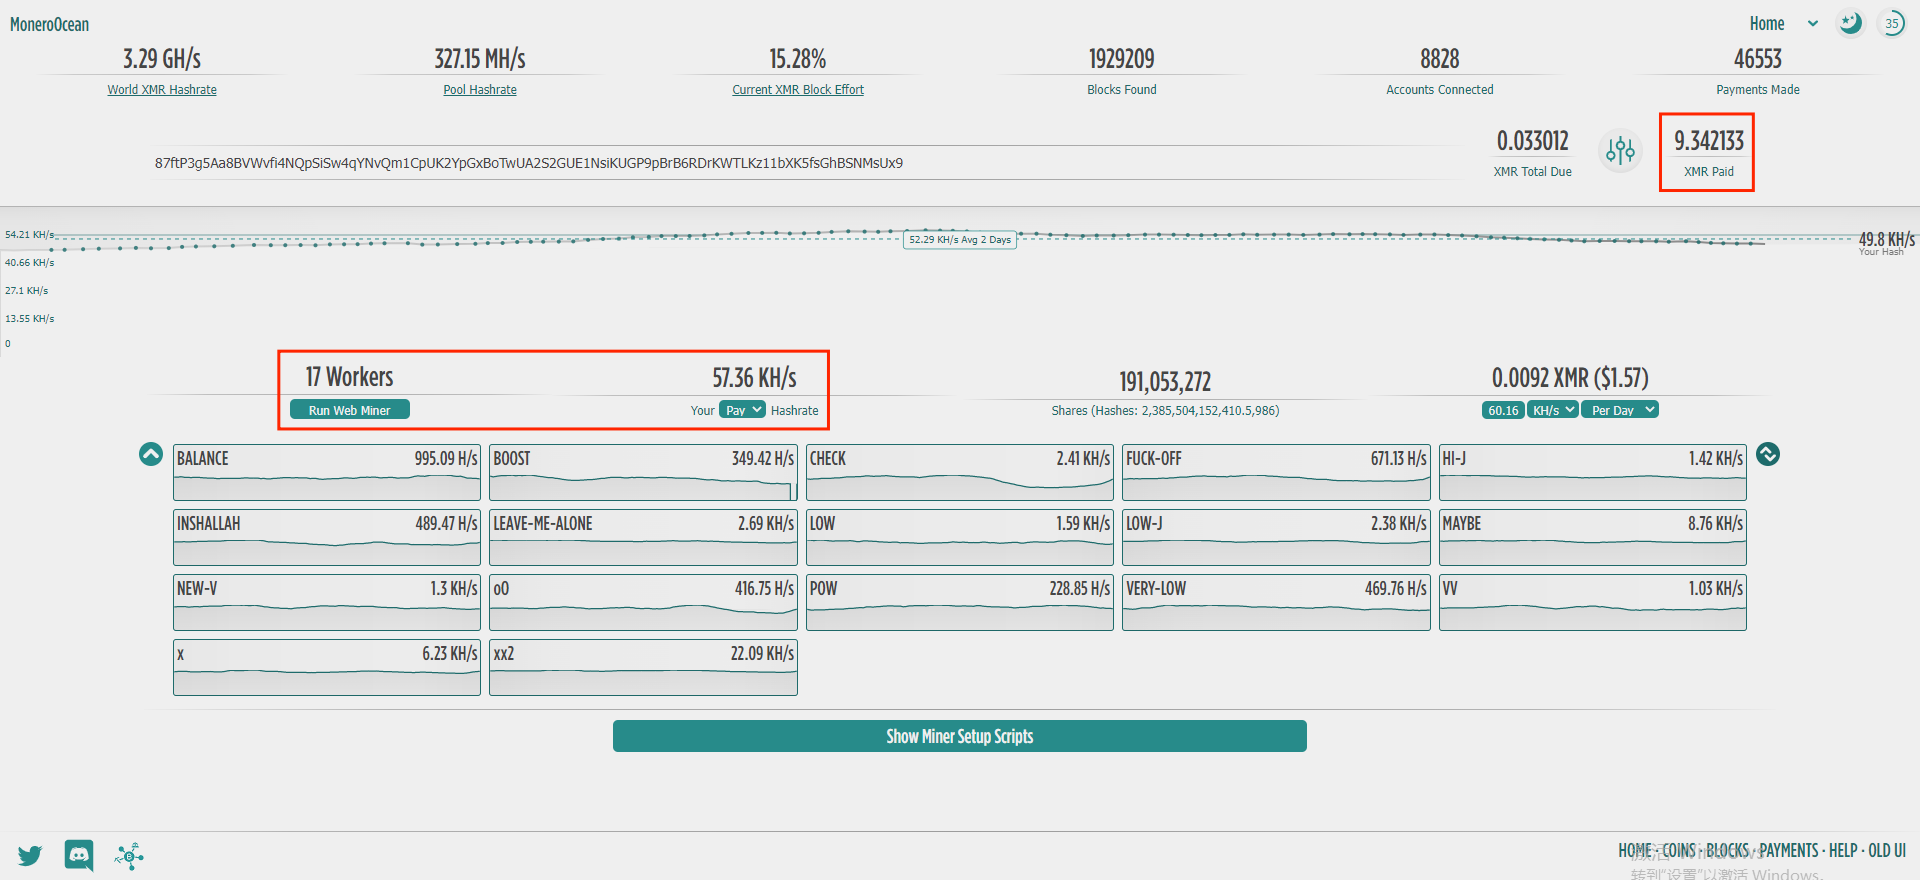Open the Discord icon link
Screen dimensions: 1920x880
click(x=79, y=855)
